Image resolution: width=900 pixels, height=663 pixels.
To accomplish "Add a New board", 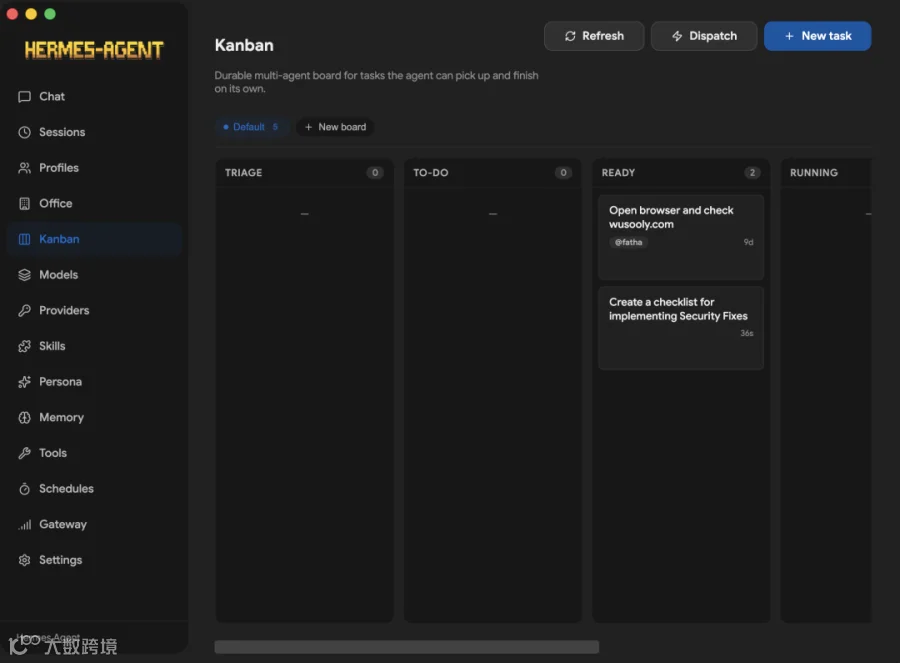I will (x=335, y=127).
